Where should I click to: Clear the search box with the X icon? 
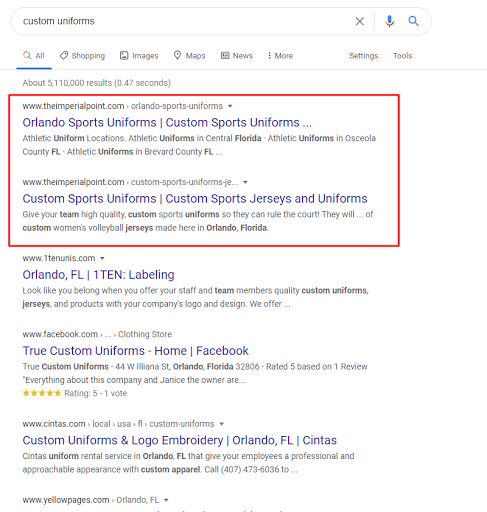(359, 21)
